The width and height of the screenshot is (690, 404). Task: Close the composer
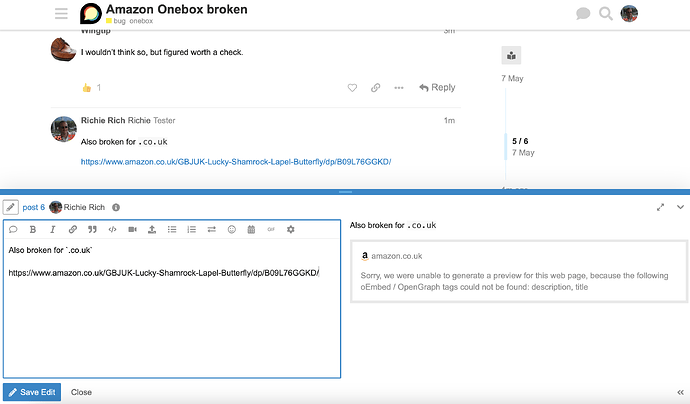(x=81, y=392)
